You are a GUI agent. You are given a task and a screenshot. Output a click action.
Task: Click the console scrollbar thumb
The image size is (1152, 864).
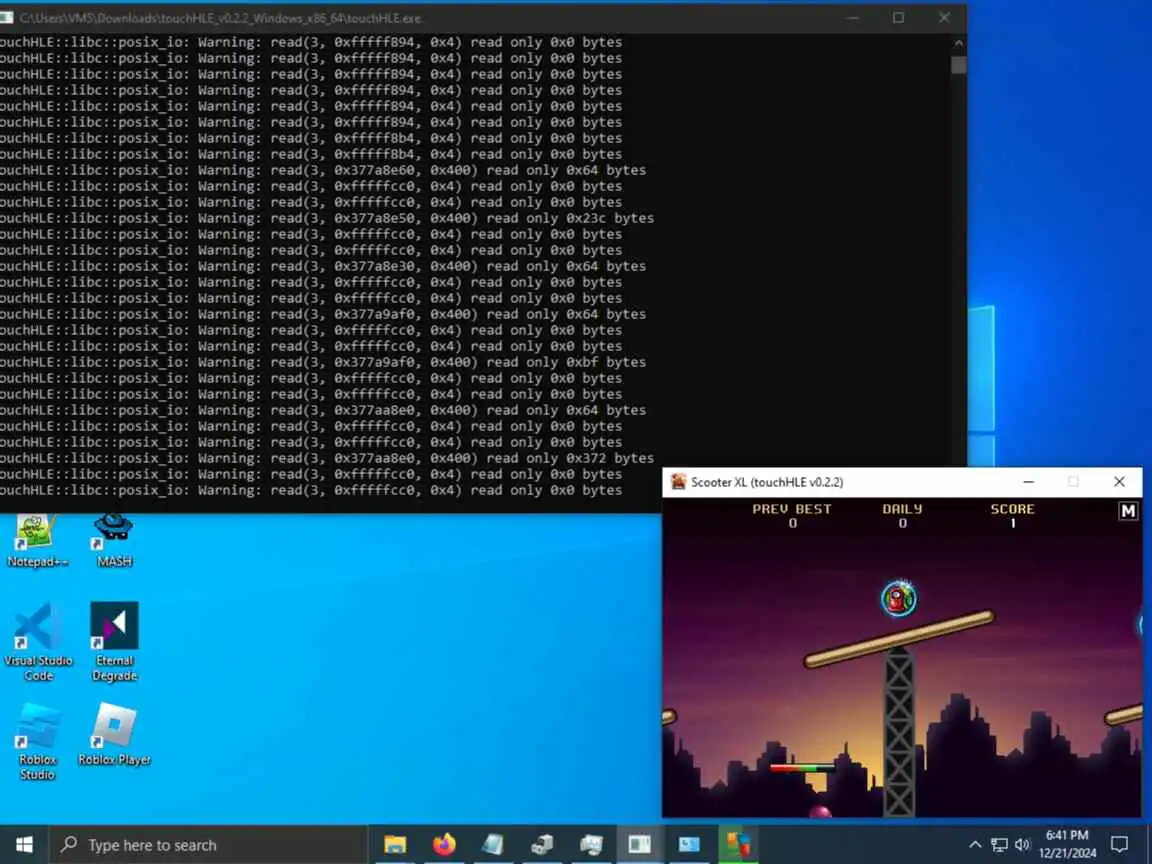[958, 65]
